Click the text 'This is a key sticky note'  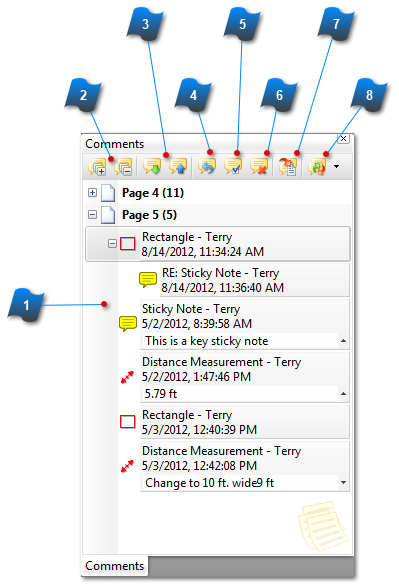click(x=206, y=341)
